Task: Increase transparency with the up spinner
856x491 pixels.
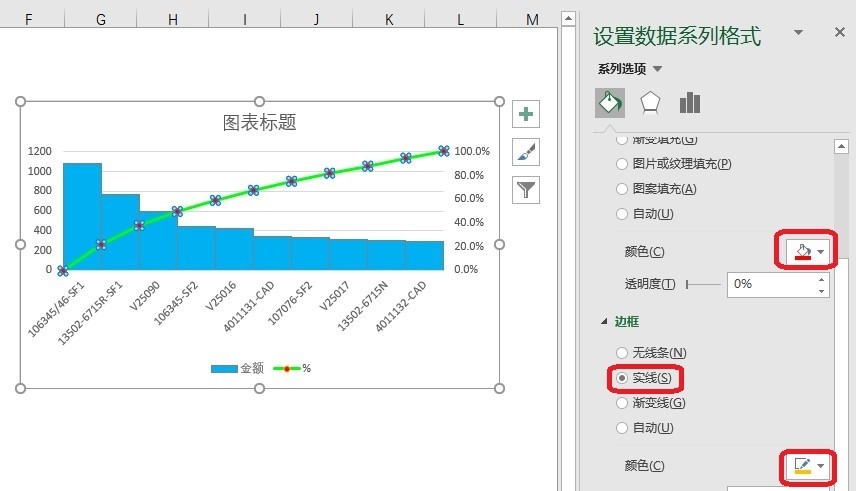Action: [822, 279]
